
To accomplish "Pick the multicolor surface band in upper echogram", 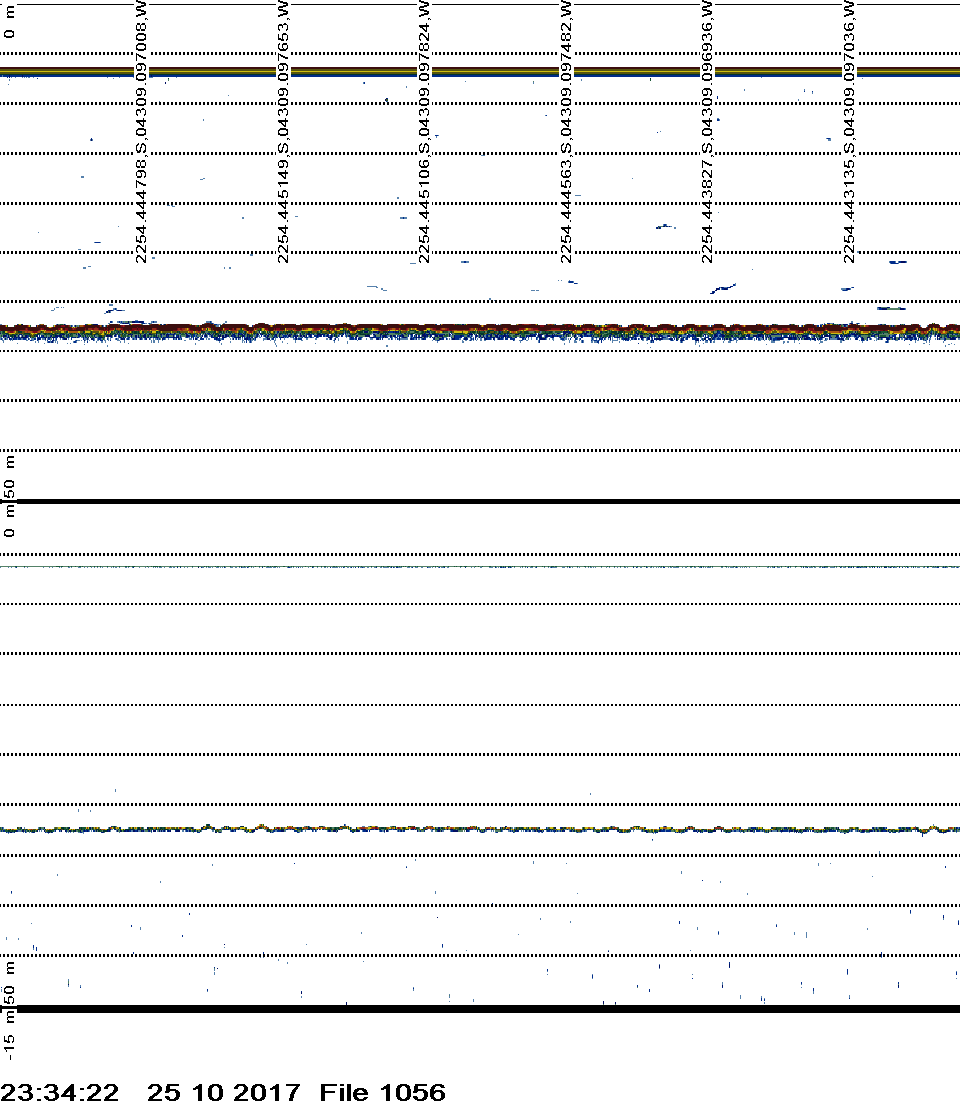I will point(480,71).
